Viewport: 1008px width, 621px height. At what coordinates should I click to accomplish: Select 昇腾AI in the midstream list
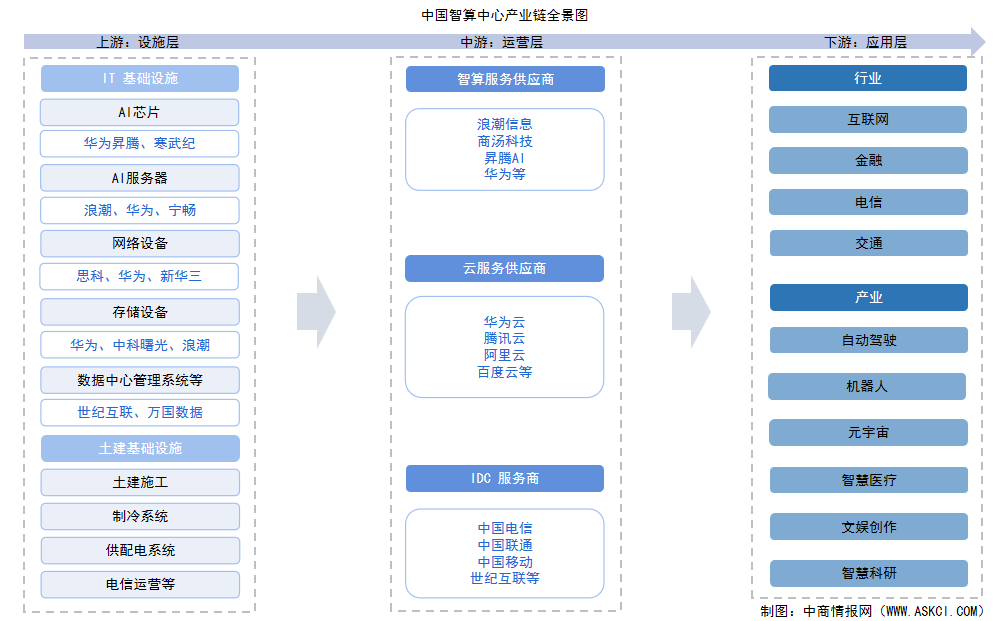tap(505, 158)
